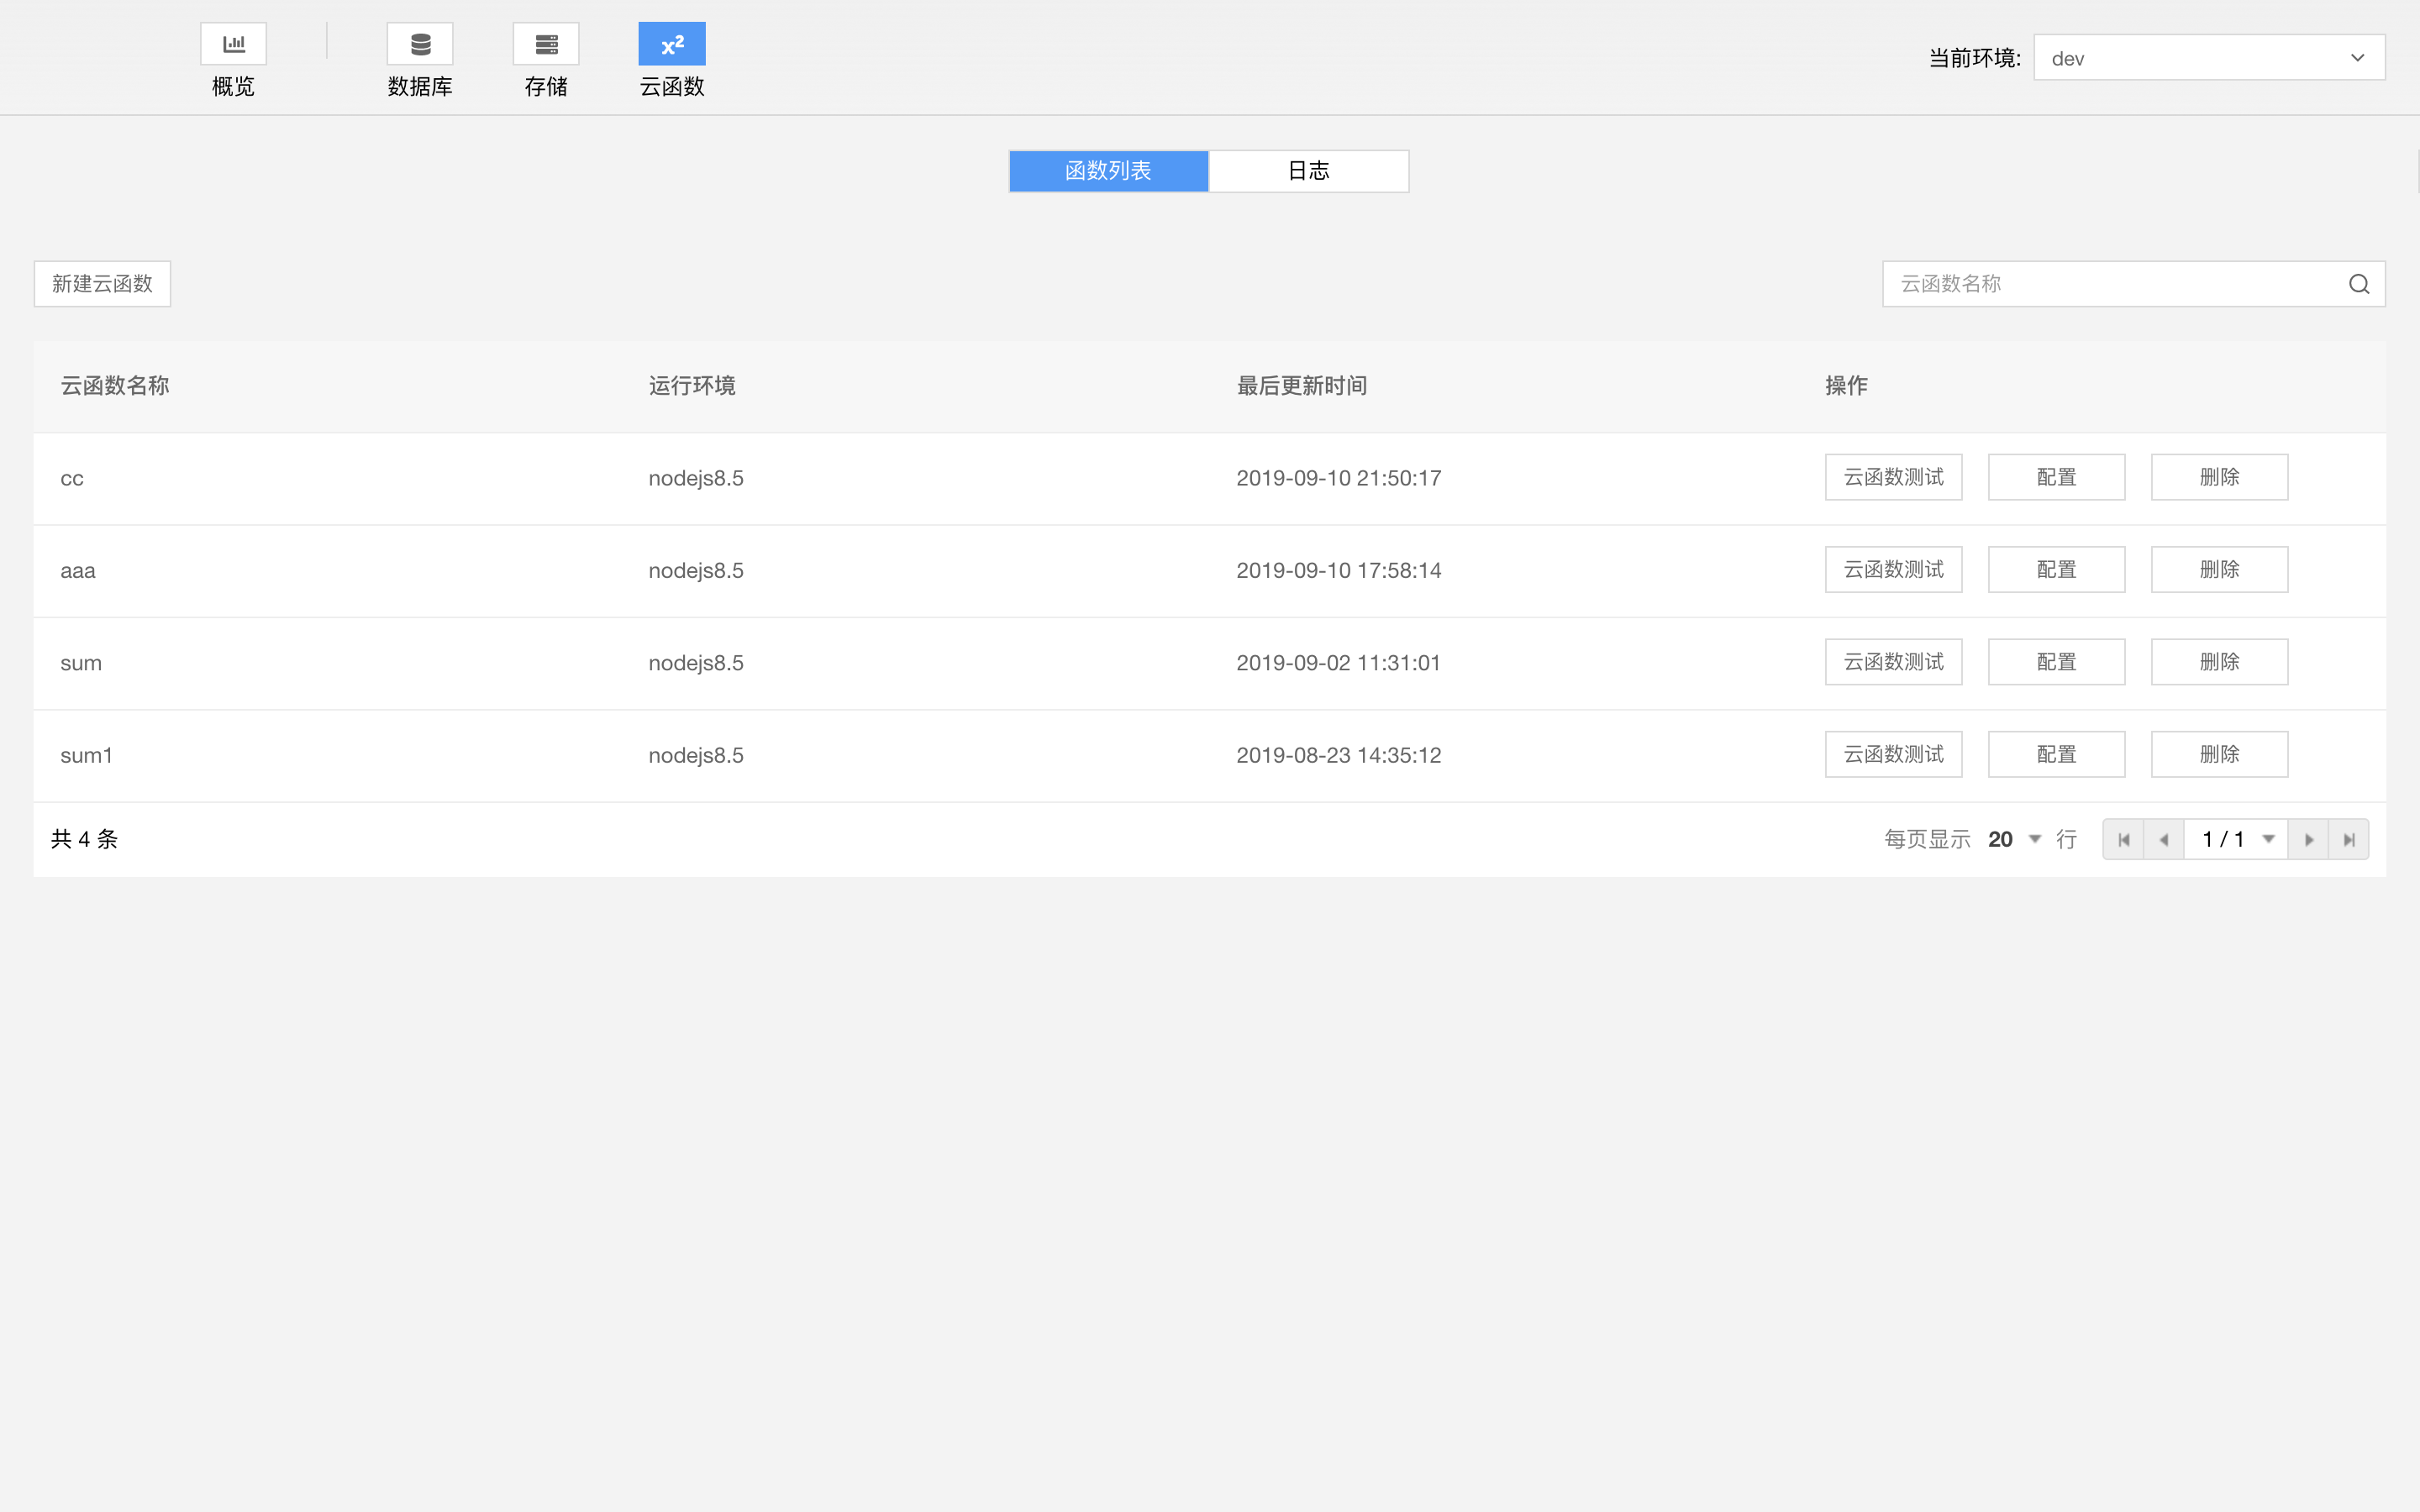Open the 存储 storage icon
Viewport: 2420px width, 1512px height.
pyautogui.click(x=546, y=44)
